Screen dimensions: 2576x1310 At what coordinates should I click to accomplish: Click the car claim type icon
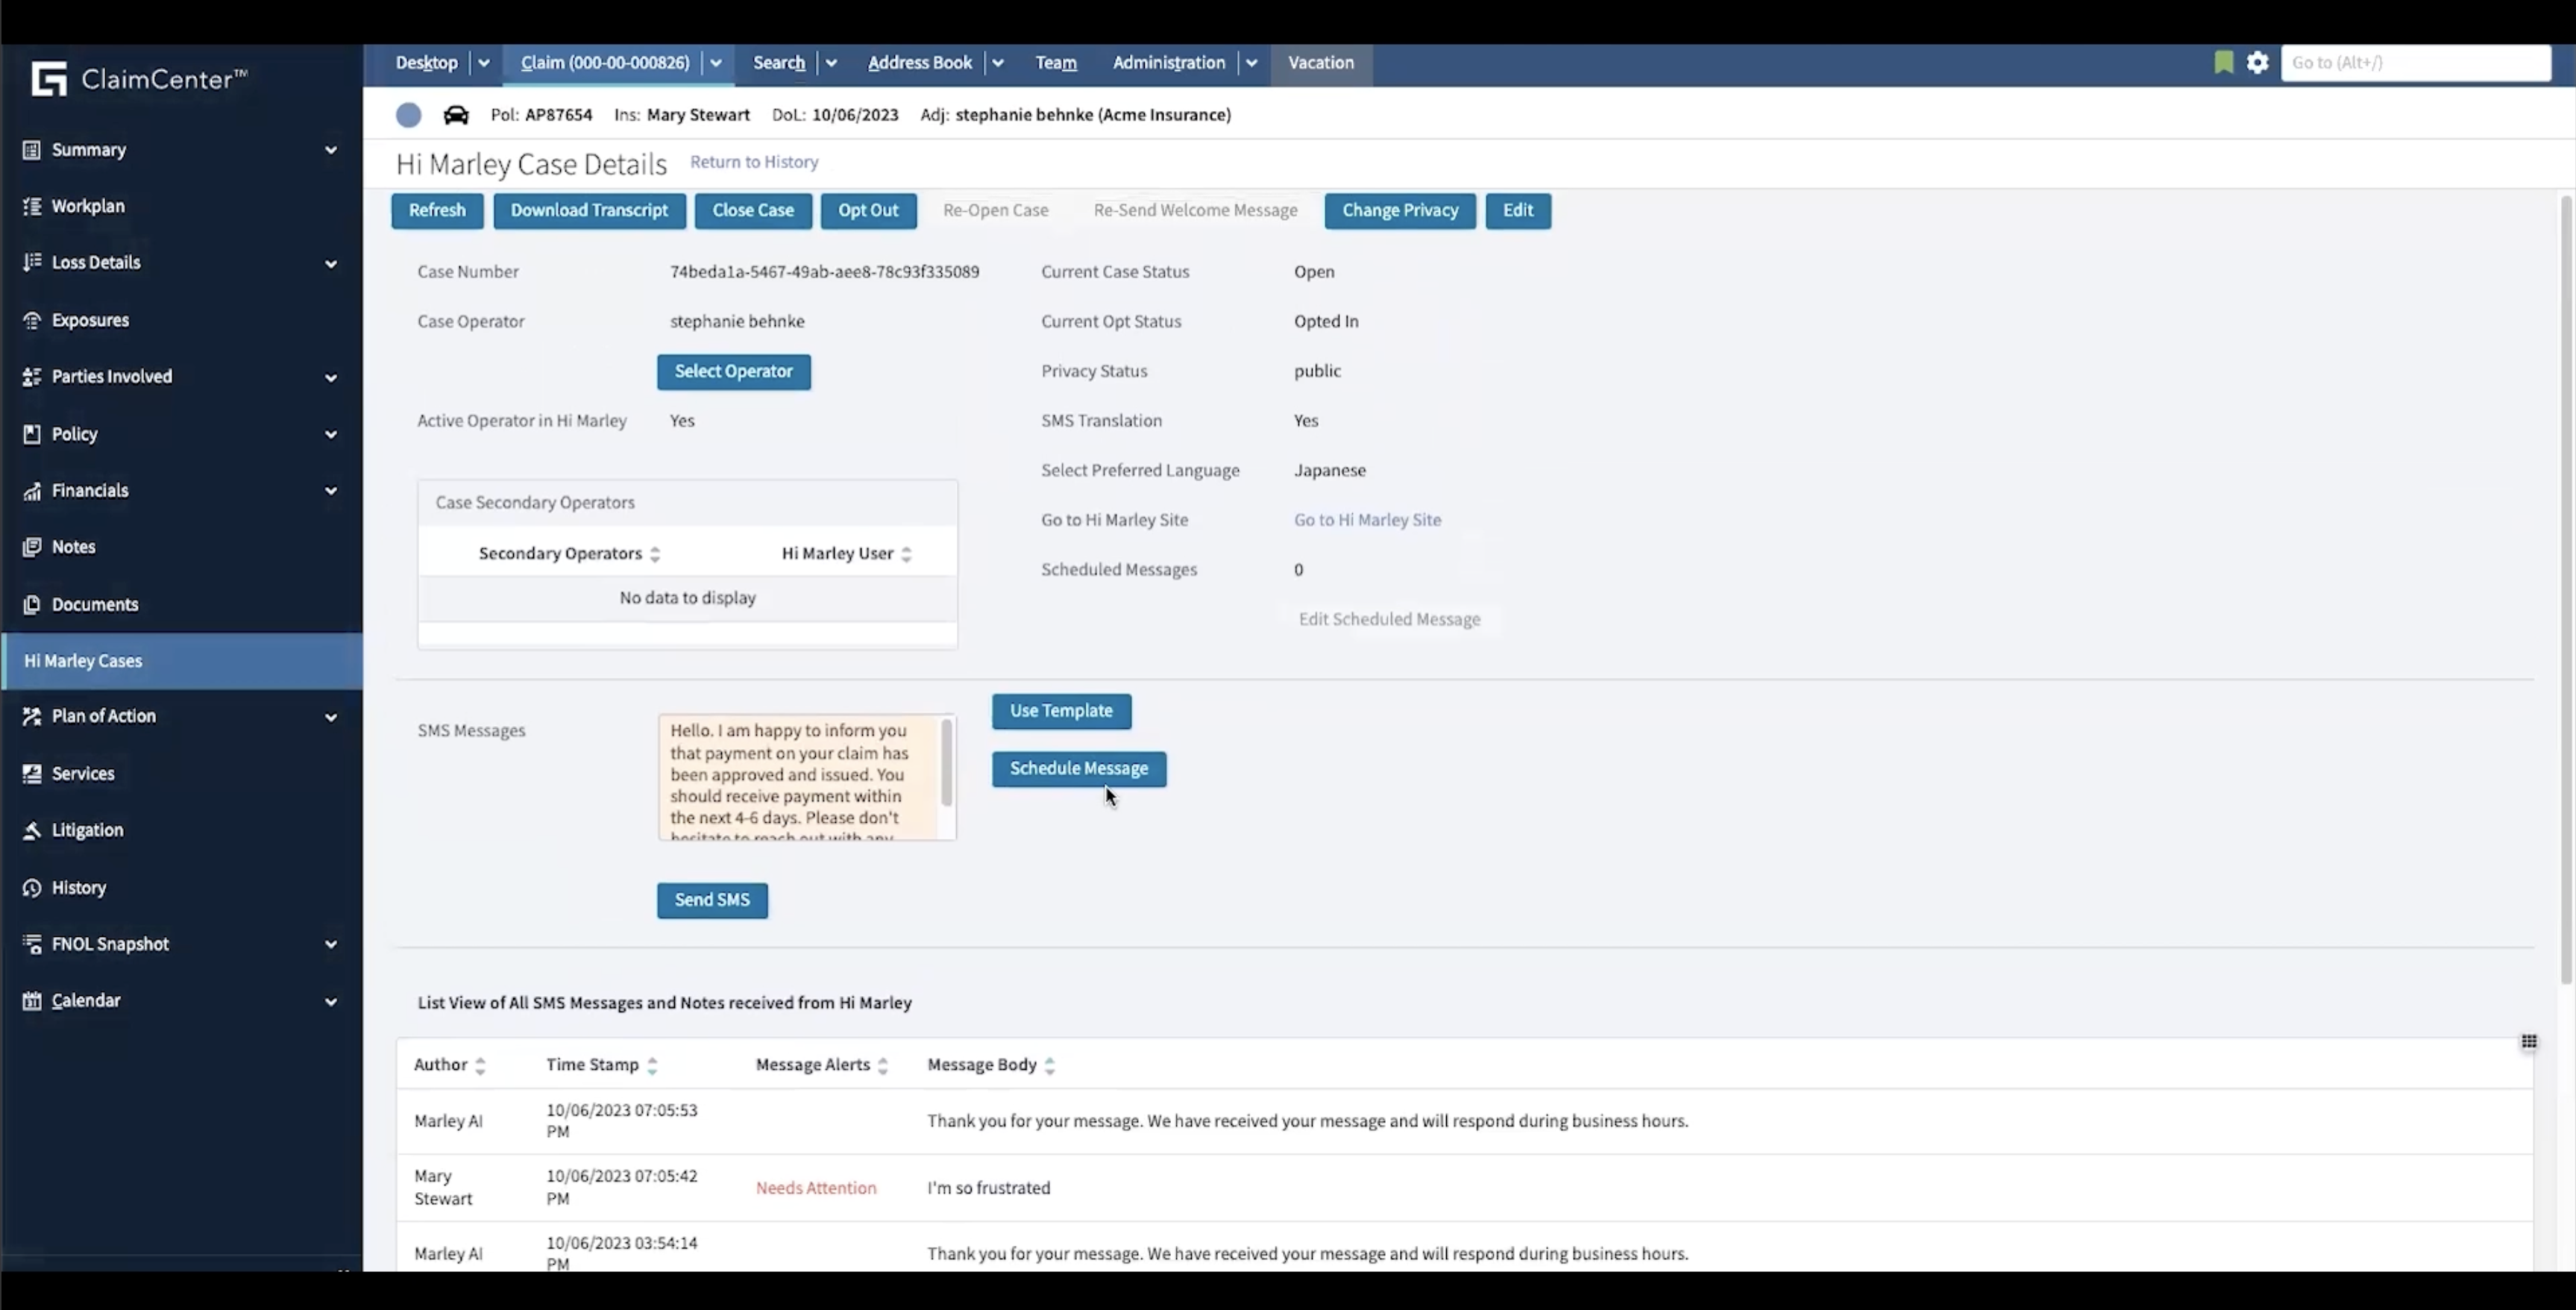pyautogui.click(x=456, y=115)
